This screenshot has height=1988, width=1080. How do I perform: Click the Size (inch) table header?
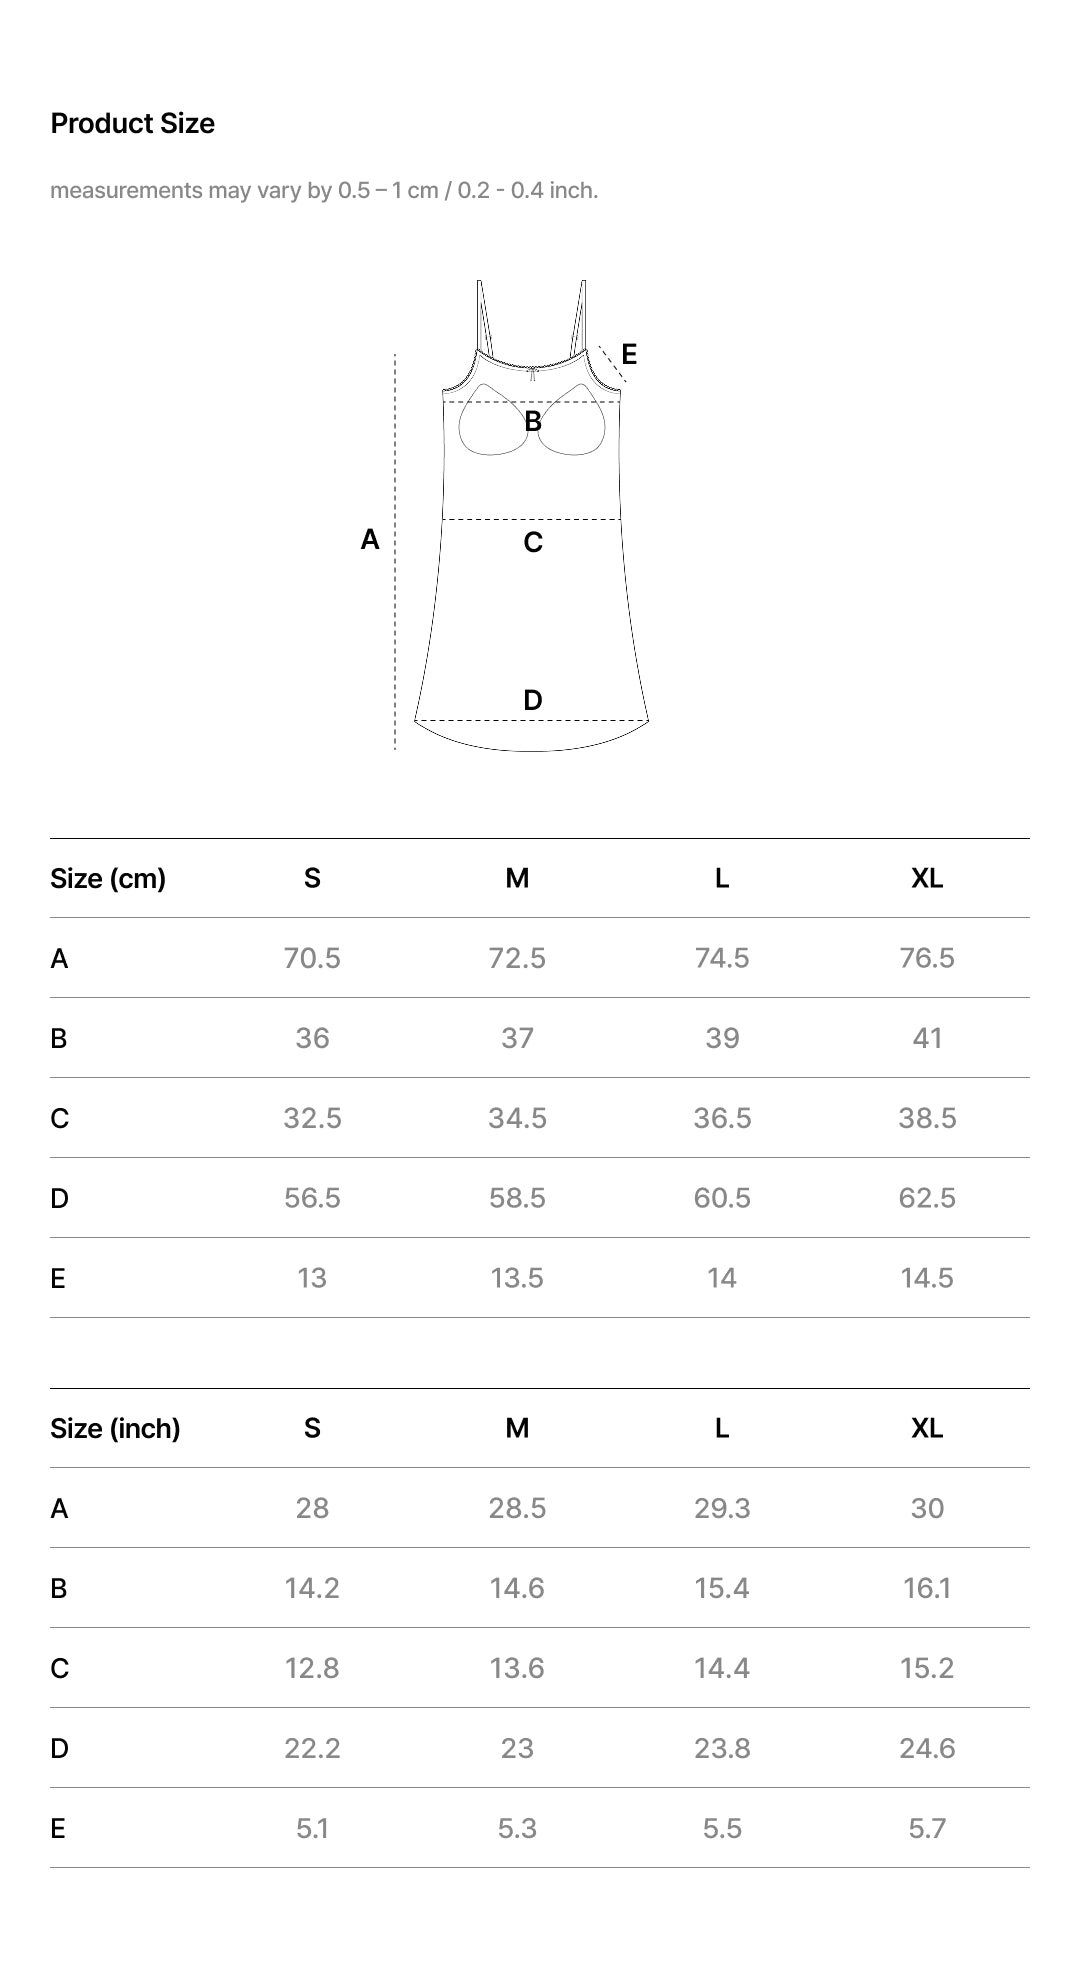(115, 1428)
